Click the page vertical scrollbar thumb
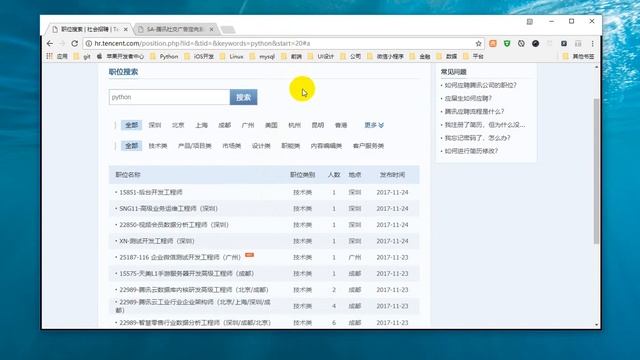 [596, 171]
